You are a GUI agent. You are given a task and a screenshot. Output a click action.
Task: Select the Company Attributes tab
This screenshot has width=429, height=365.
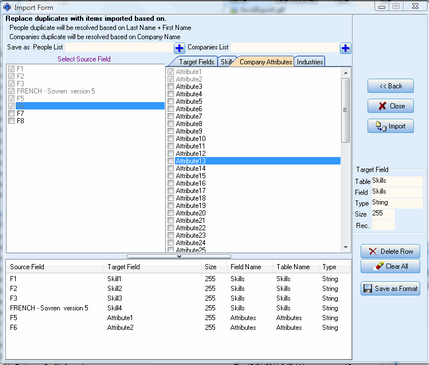point(265,62)
